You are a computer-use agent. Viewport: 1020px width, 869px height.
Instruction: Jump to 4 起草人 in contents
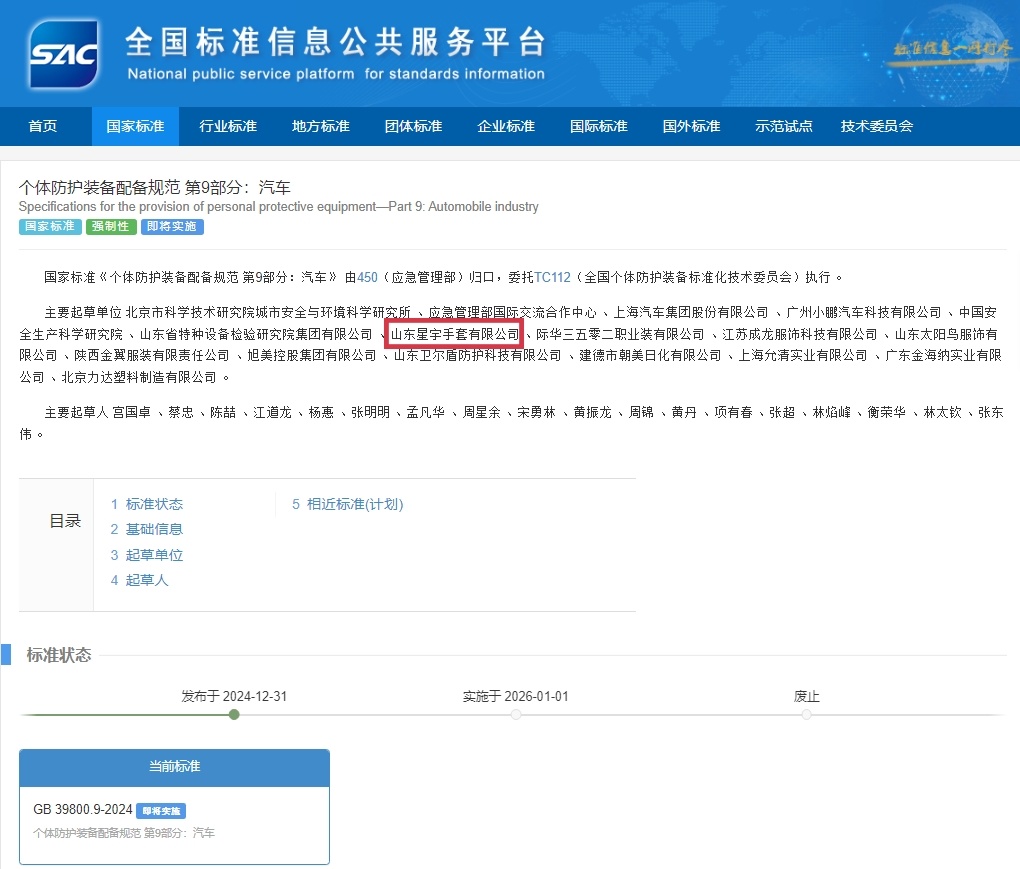coord(140,580)
